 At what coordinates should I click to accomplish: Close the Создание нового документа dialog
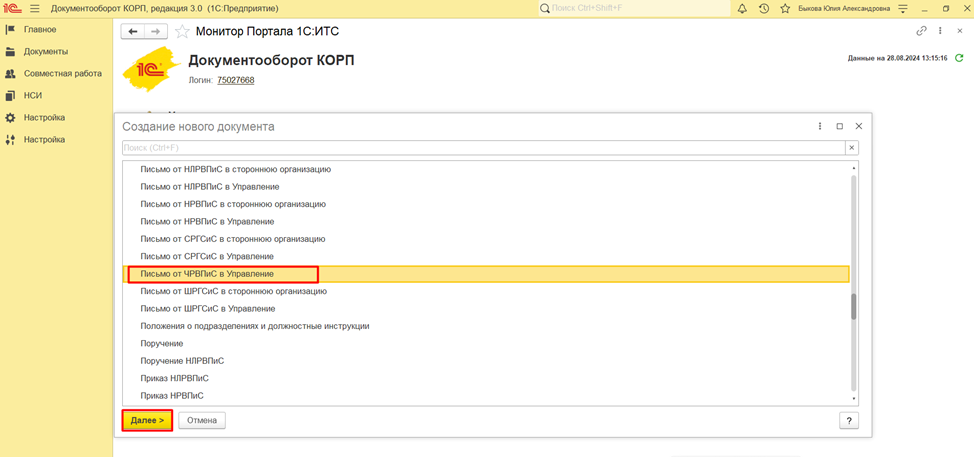[x=859, y=126]
